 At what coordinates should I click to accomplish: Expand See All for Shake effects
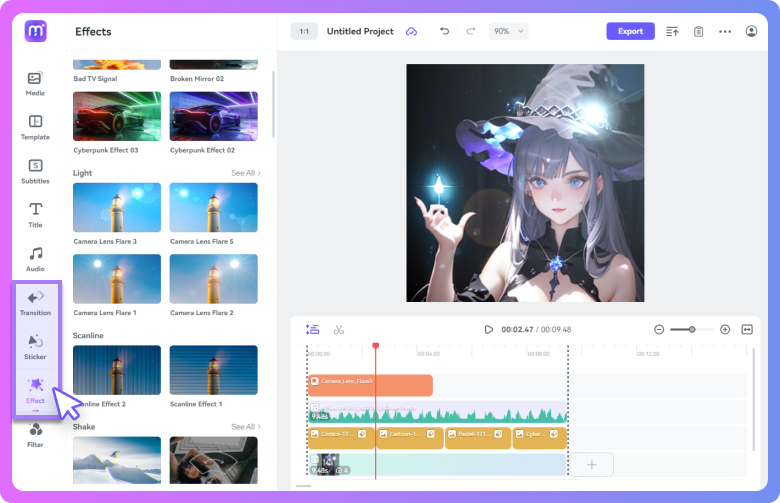click(x=246, y=427)
